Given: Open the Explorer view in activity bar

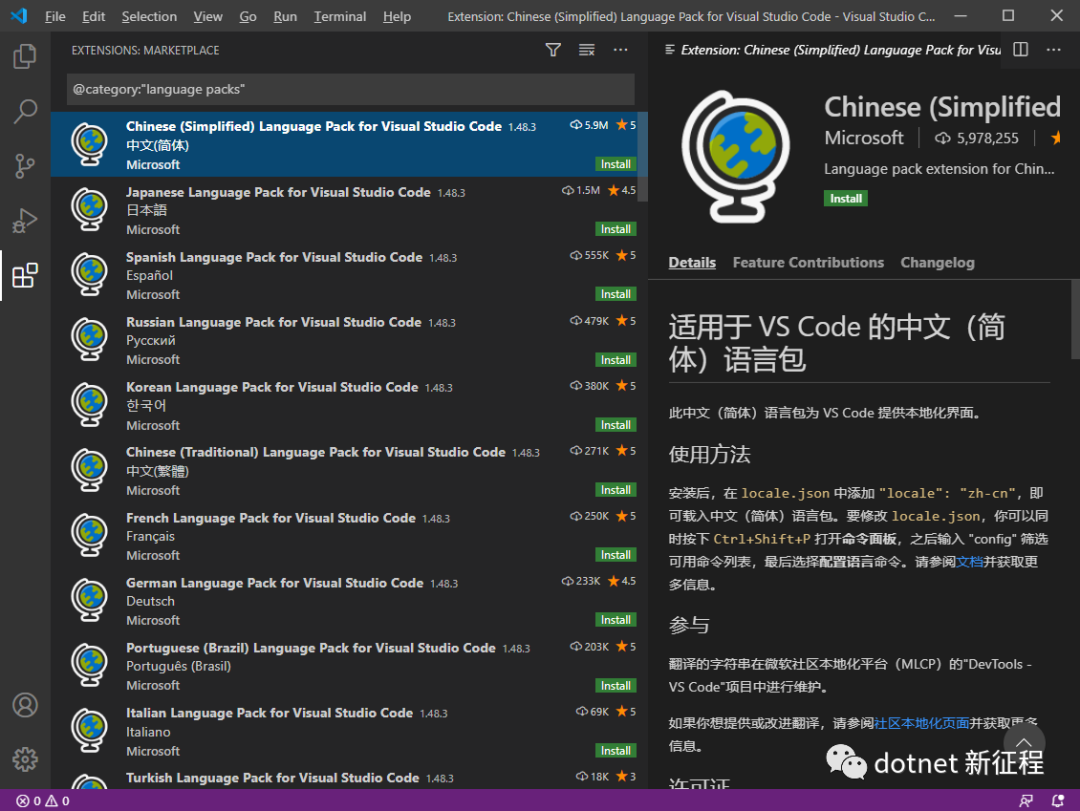Looking at the screenshot, I should pyautogui.click(x=25, y=56).
